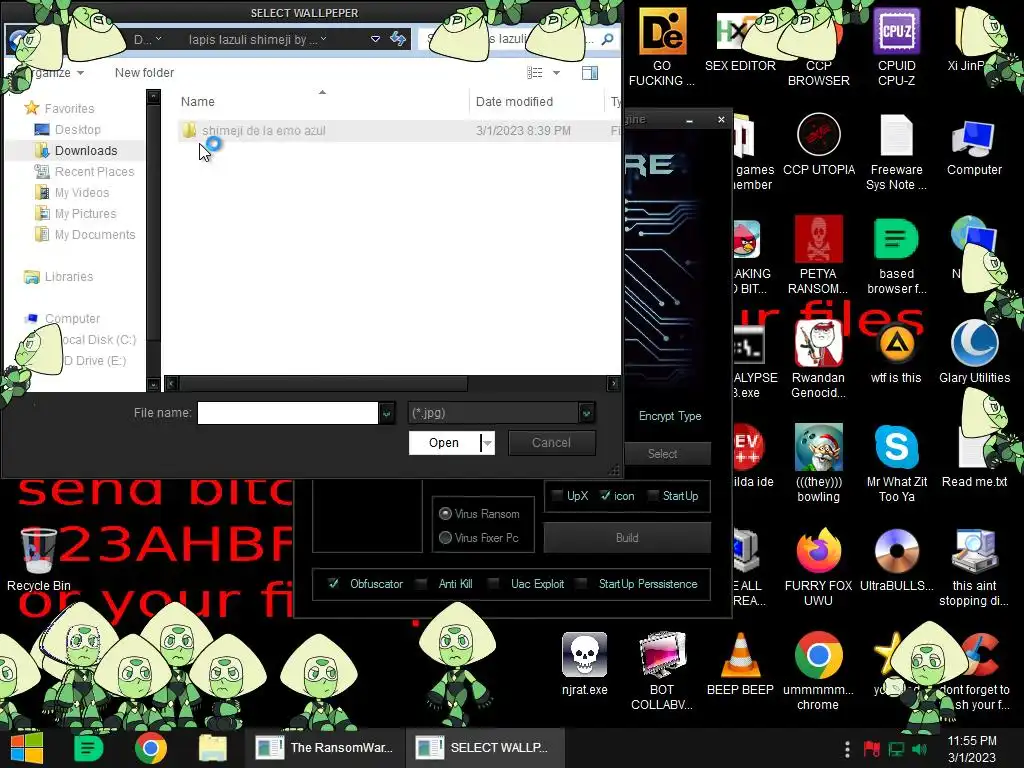Open the 'based browser f...' icon
Image resolution: width=1024 pixels, height=768 pixels.
click(x=896, y=239)
